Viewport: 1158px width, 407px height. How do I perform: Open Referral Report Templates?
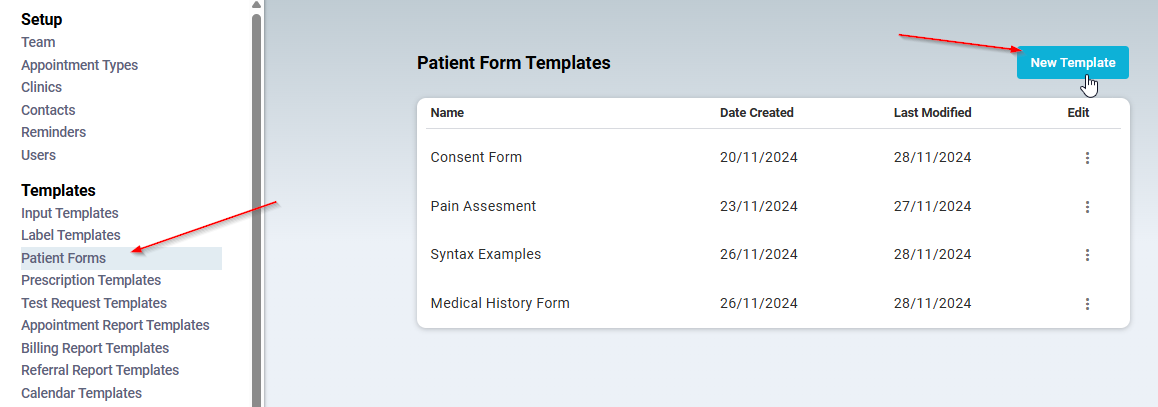coord(99,370)
